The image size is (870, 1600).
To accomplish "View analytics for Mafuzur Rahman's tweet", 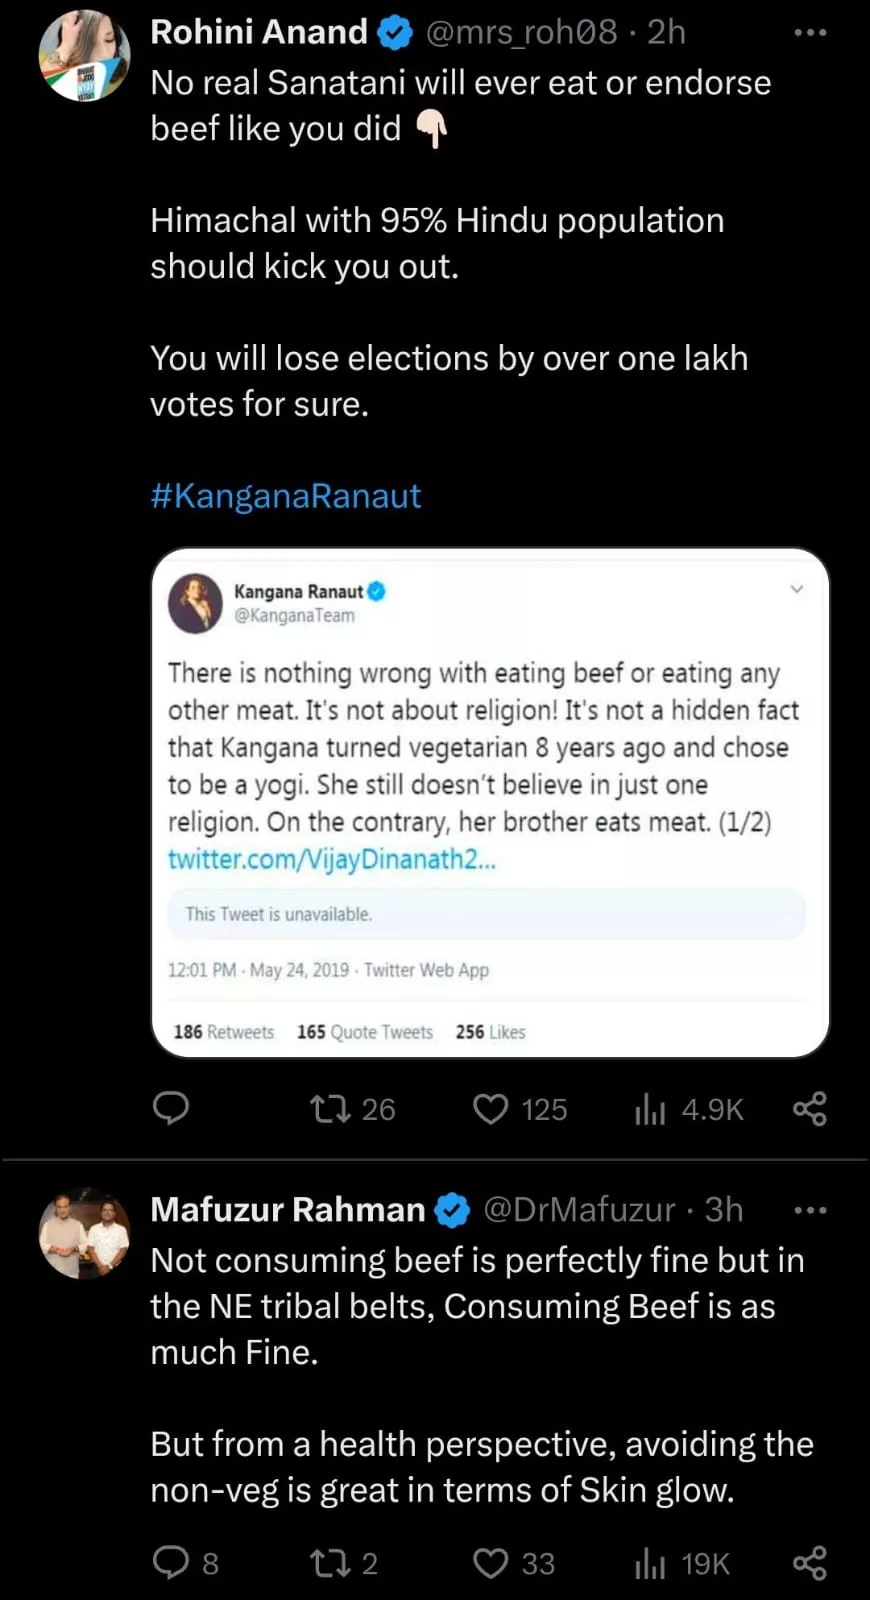I will tap(650, 1562).
